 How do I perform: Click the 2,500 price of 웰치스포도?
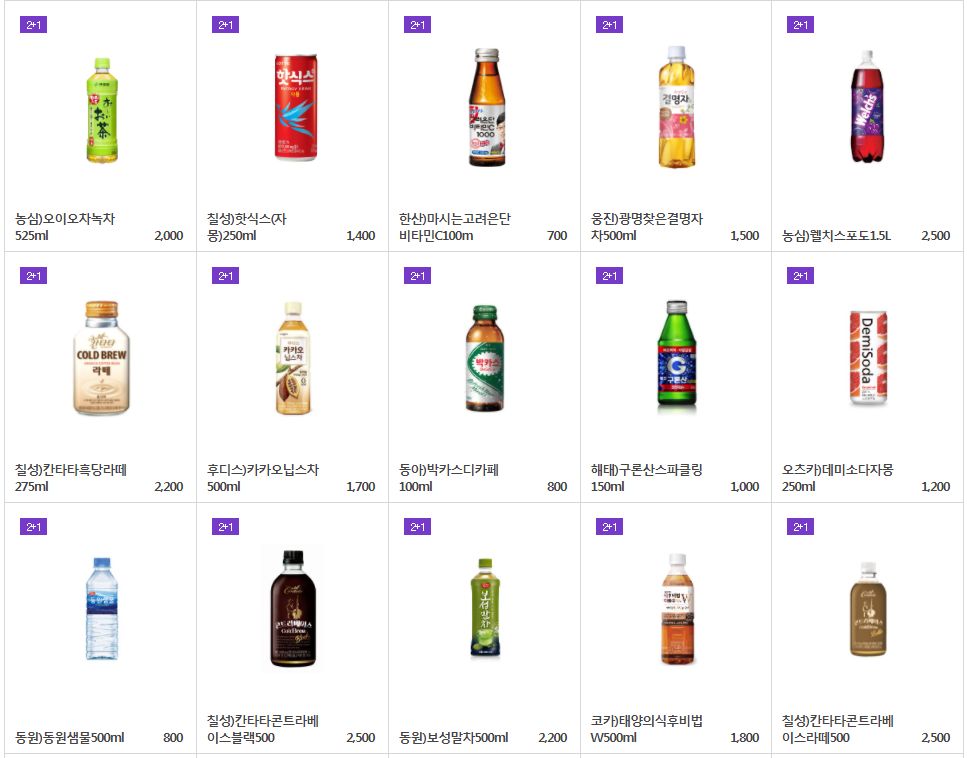[936, 236]
